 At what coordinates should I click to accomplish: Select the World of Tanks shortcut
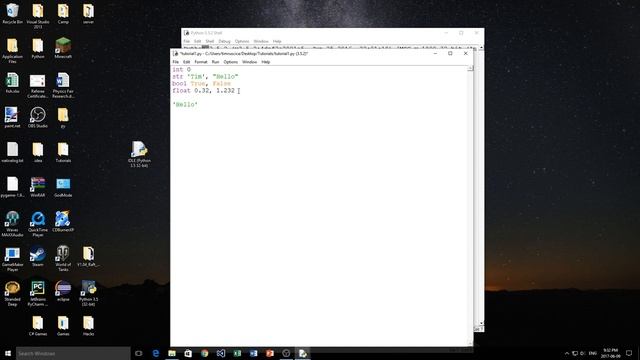click(x=63, y=259)
